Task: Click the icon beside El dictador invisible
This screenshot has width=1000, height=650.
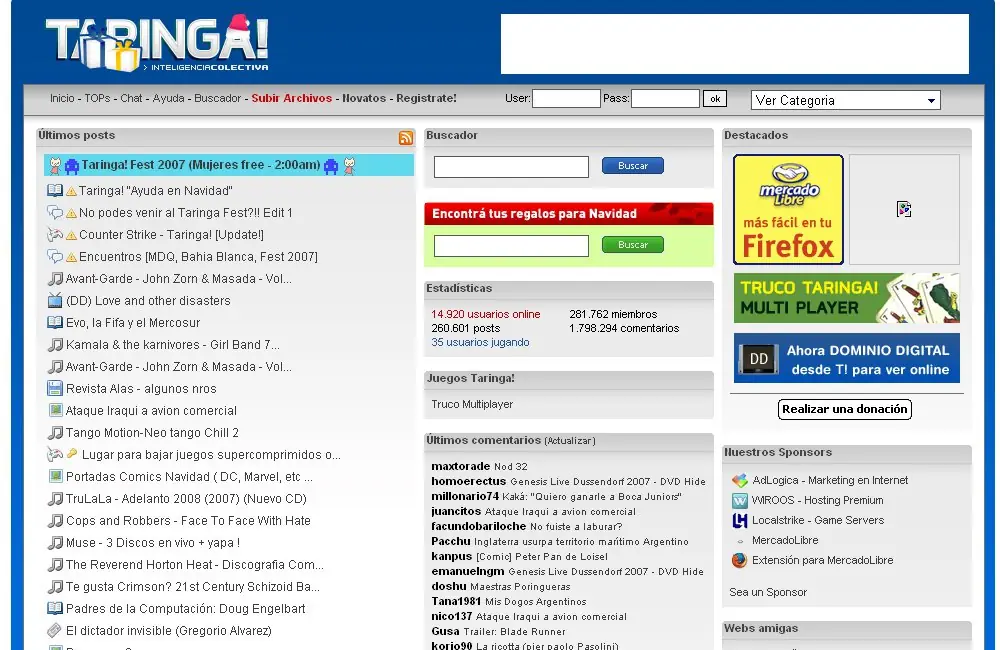Action: 55,630
